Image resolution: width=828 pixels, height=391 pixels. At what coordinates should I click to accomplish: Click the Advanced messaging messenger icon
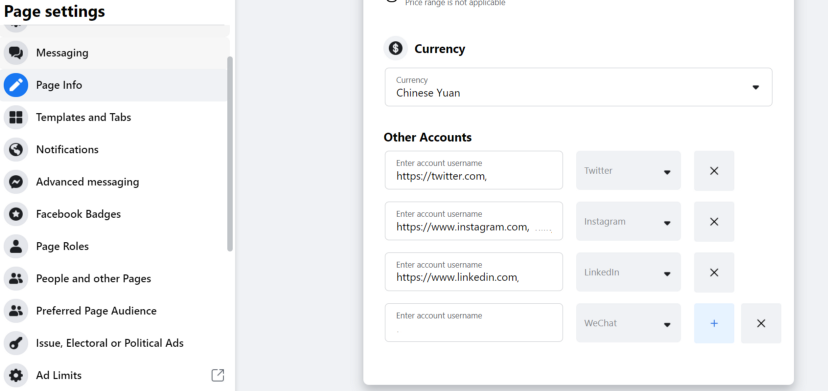16,182
